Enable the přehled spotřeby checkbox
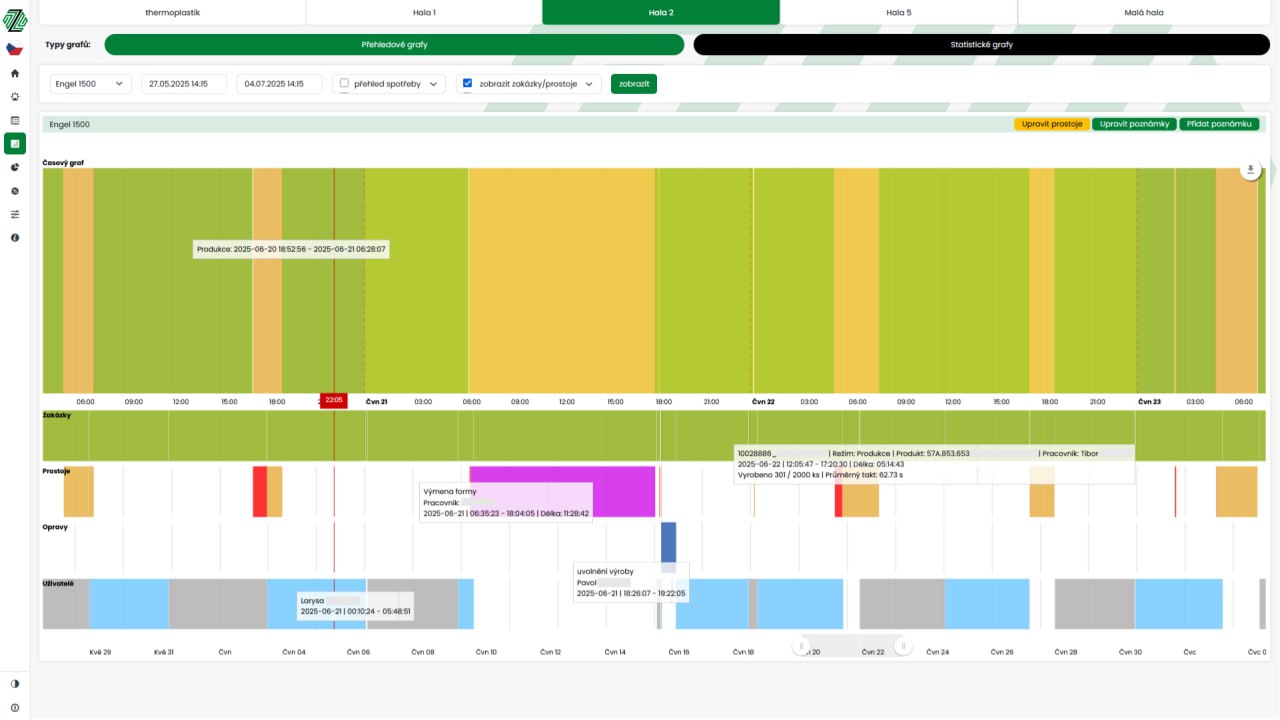 coord(344,84)
